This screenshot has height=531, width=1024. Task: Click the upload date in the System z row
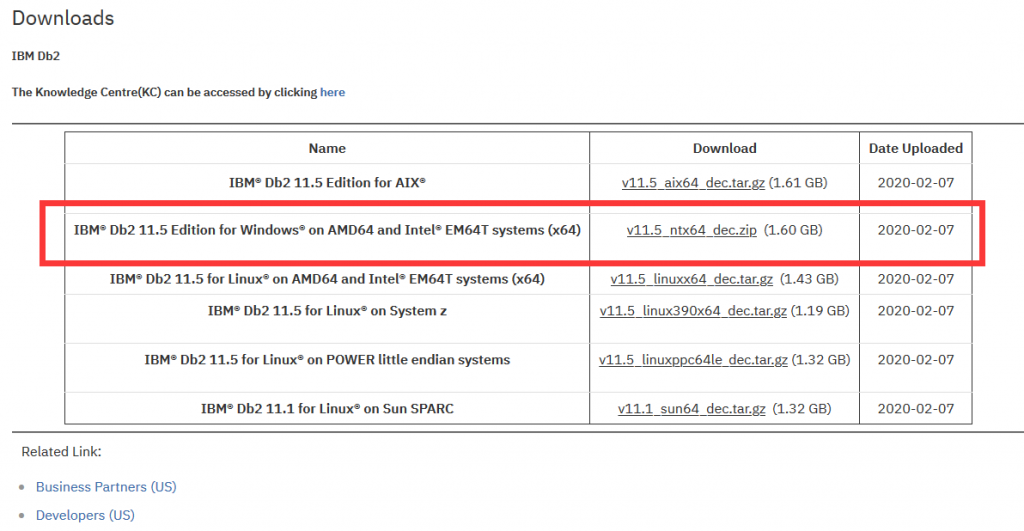click(916, 311)
